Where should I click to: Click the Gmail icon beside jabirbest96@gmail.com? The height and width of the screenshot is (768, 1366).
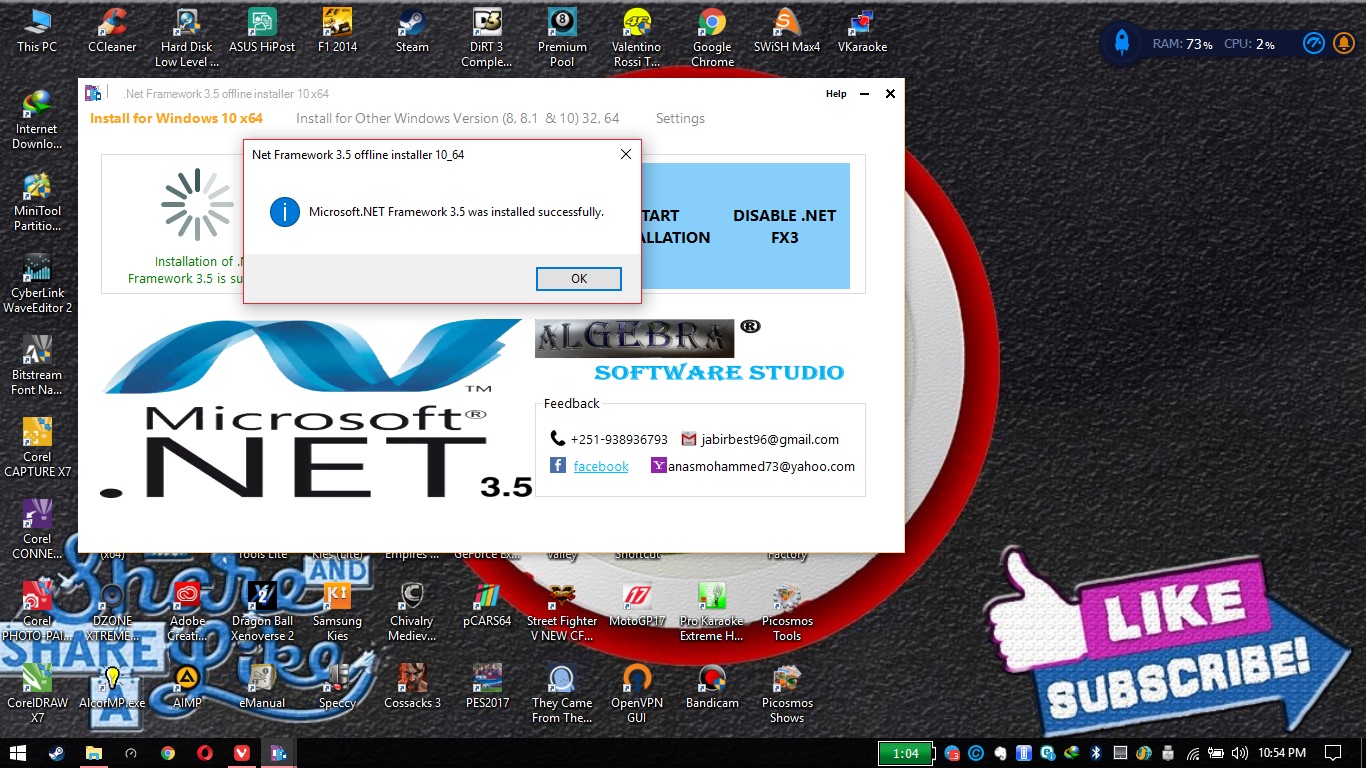(688, 439)
